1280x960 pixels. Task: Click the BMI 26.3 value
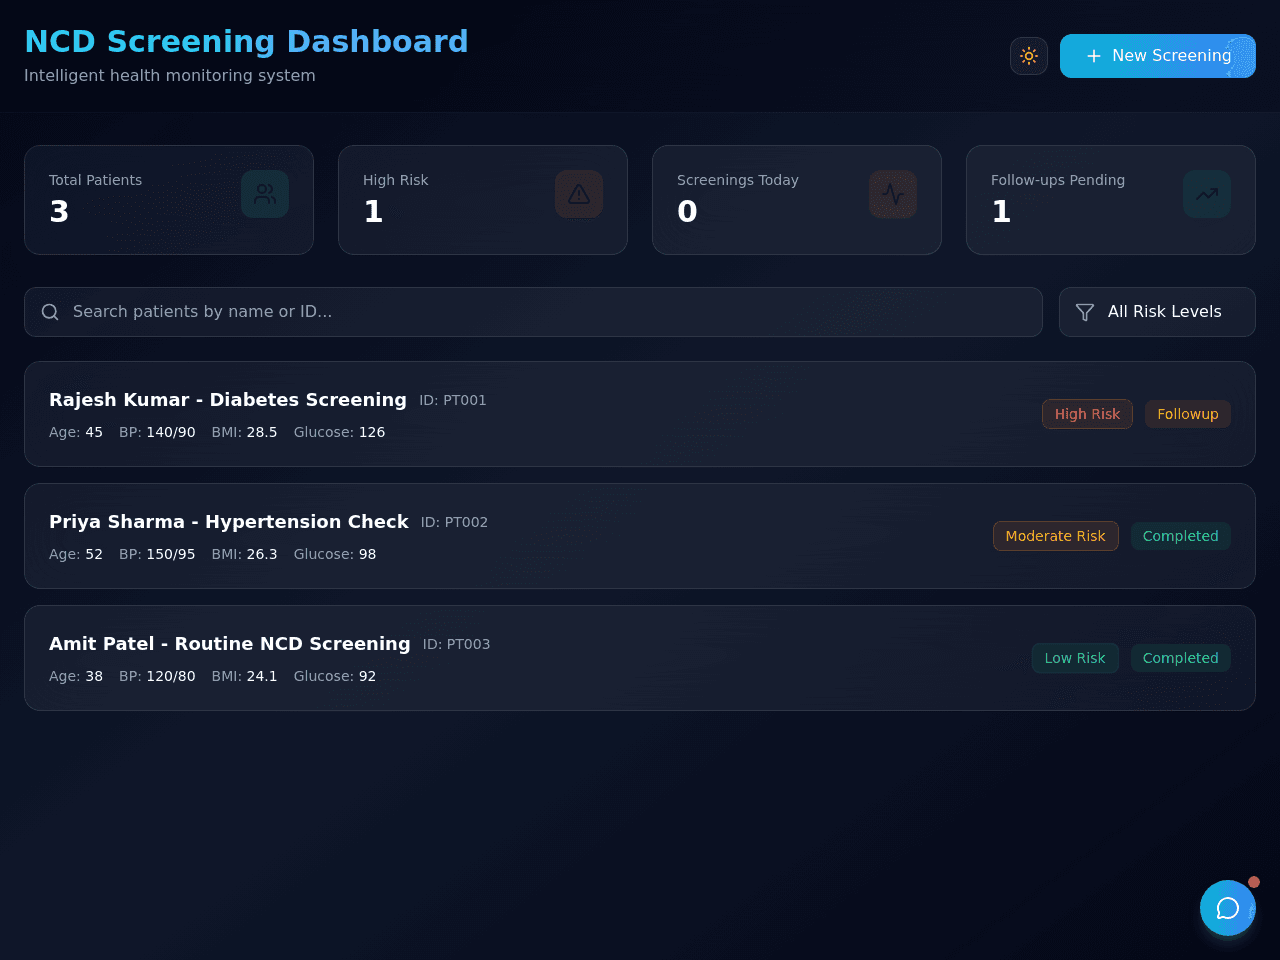point(262,554)
